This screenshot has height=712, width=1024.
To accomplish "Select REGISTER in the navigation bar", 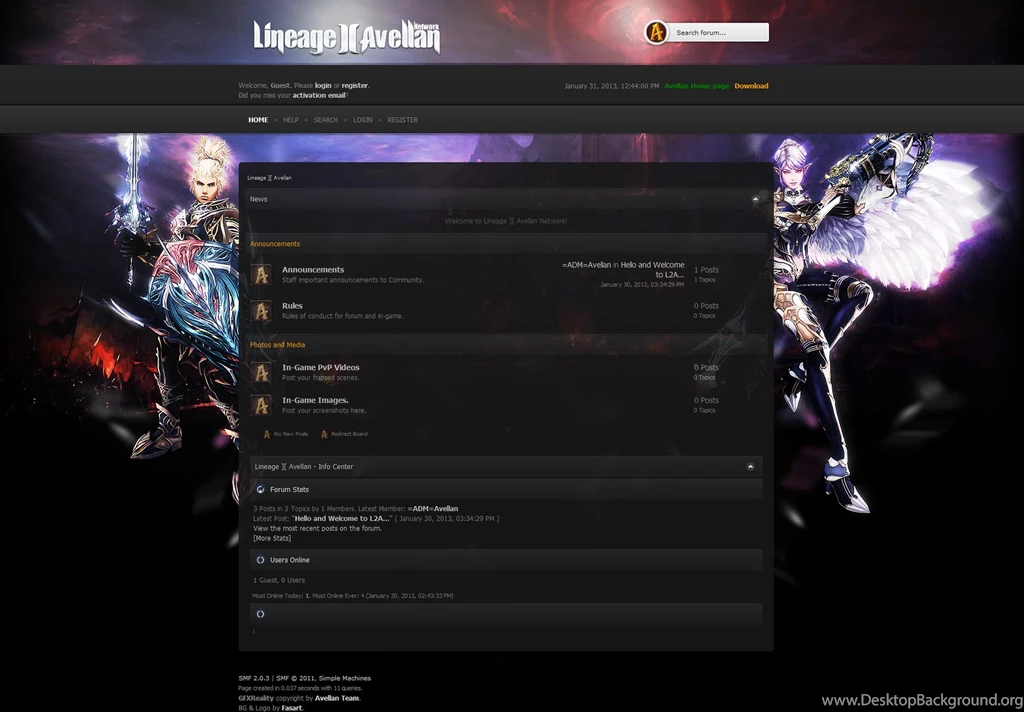I will [402, 120].
